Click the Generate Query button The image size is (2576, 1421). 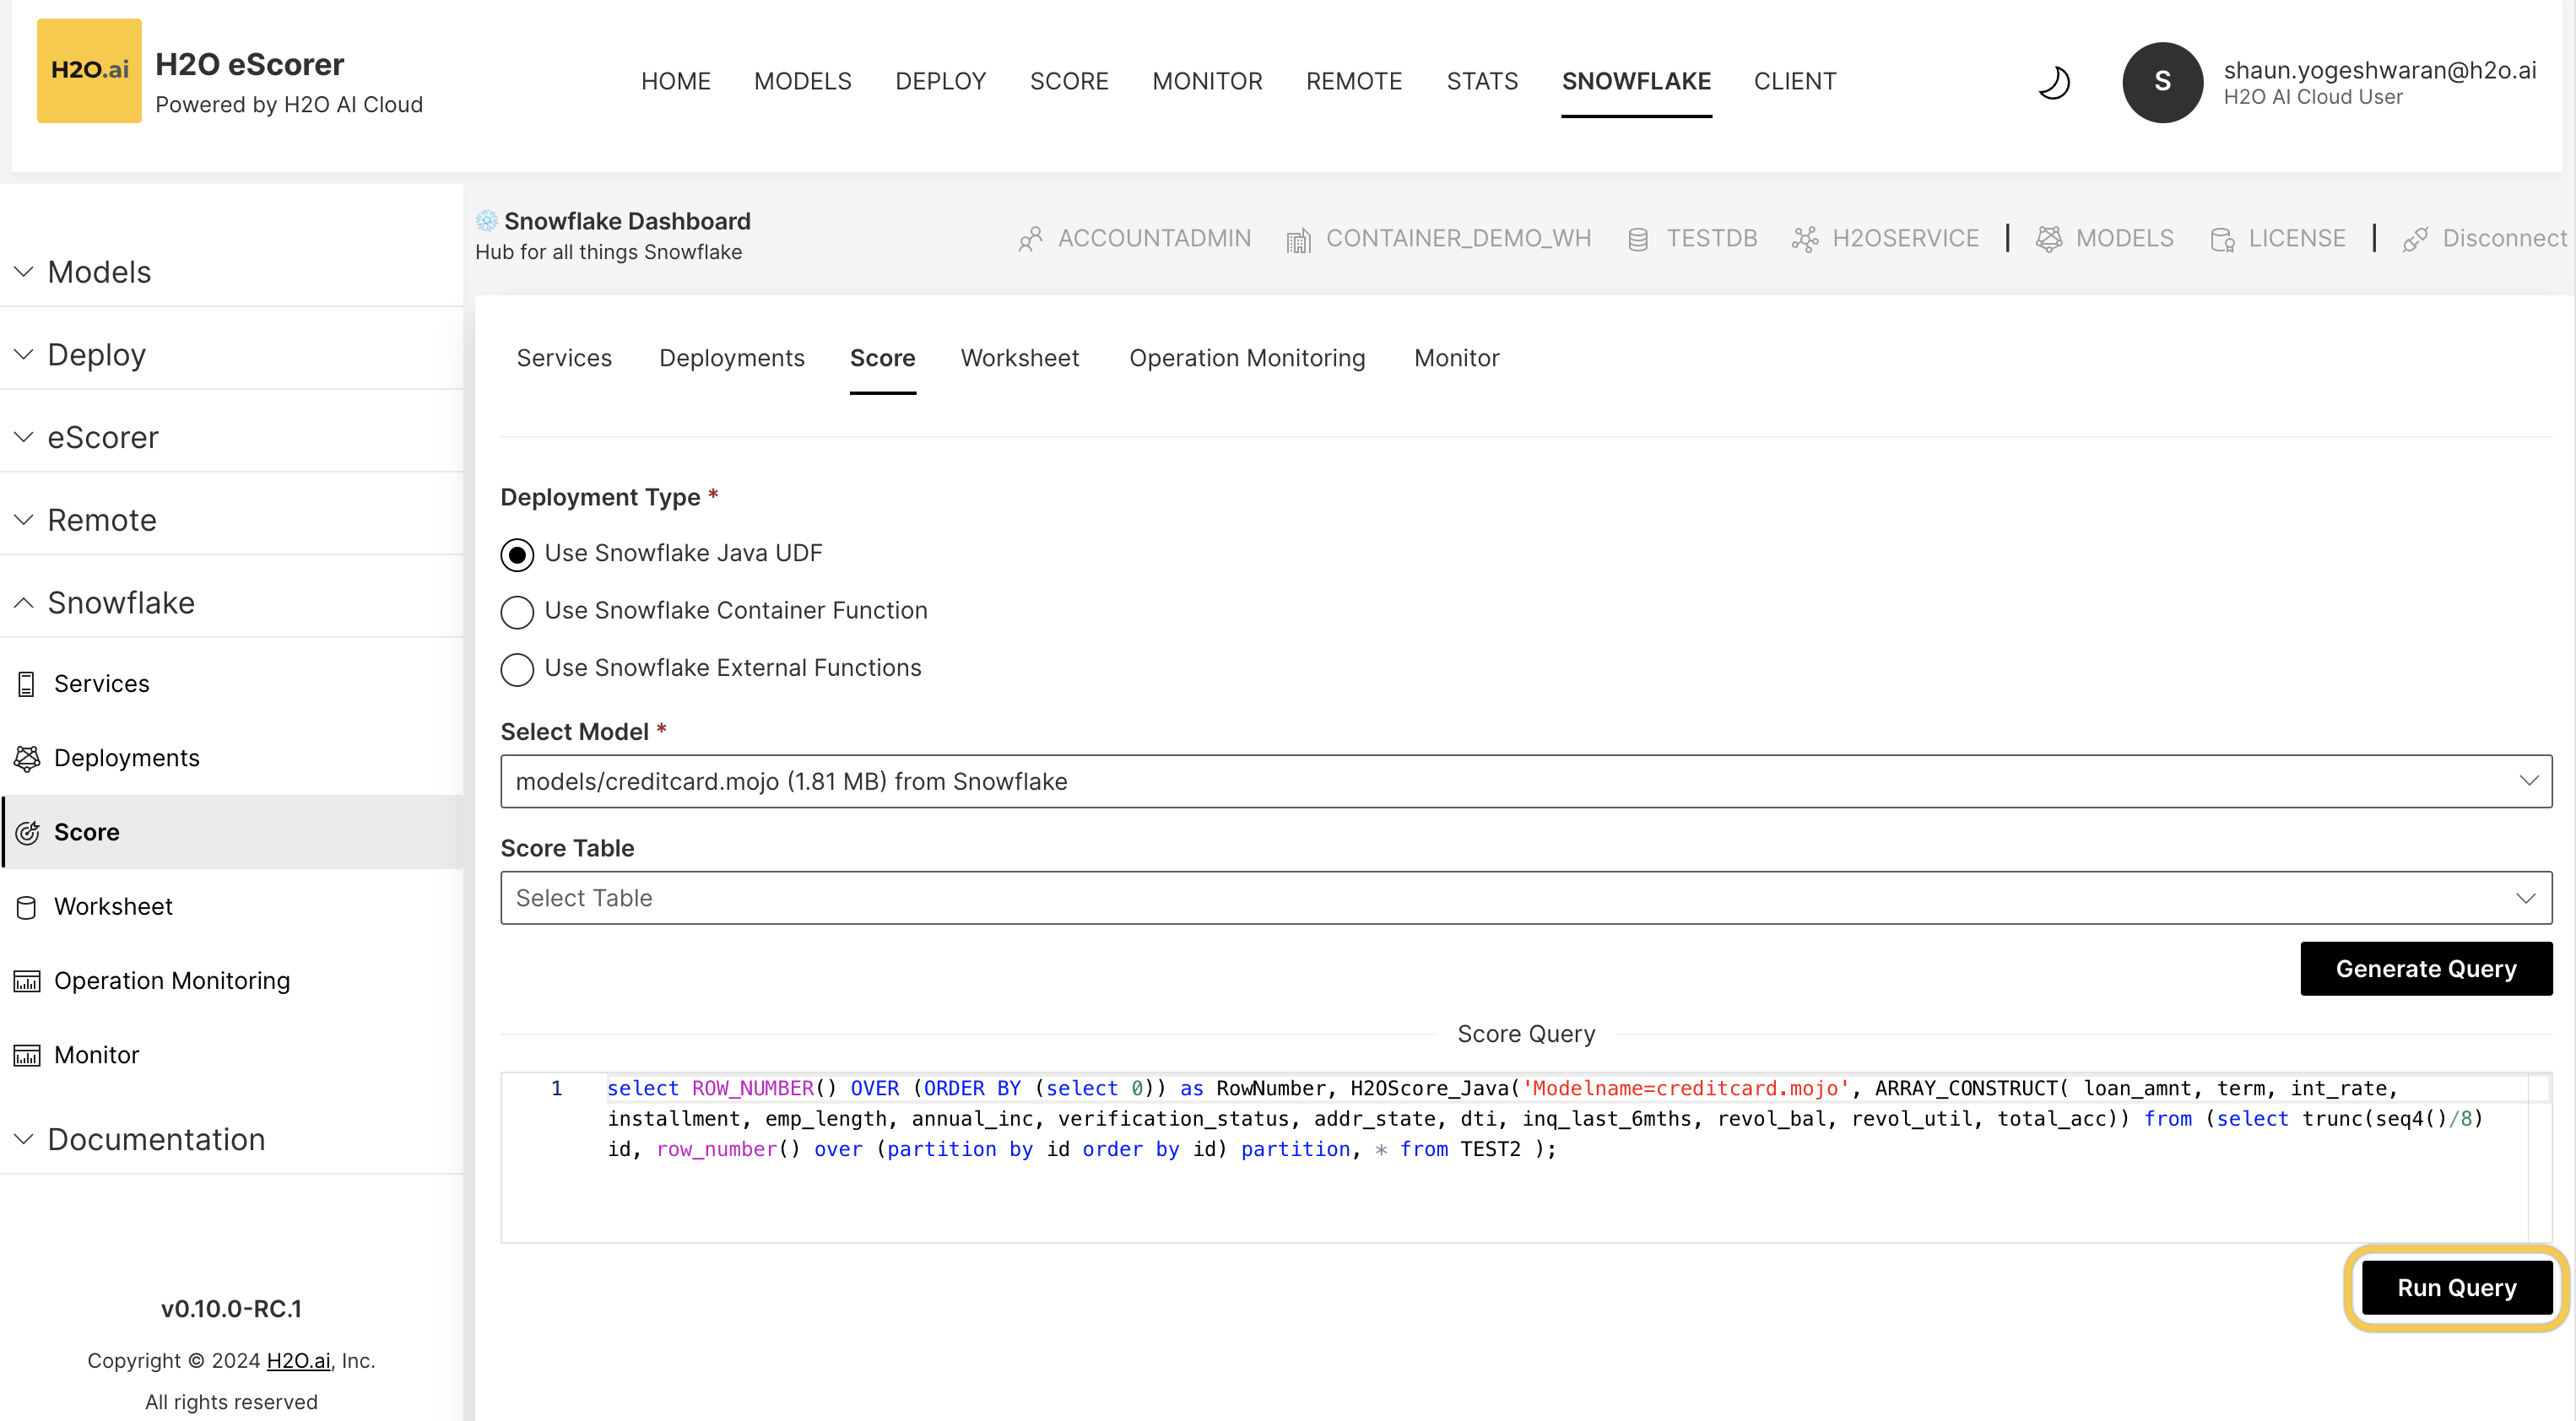[x=2425, y=968]
